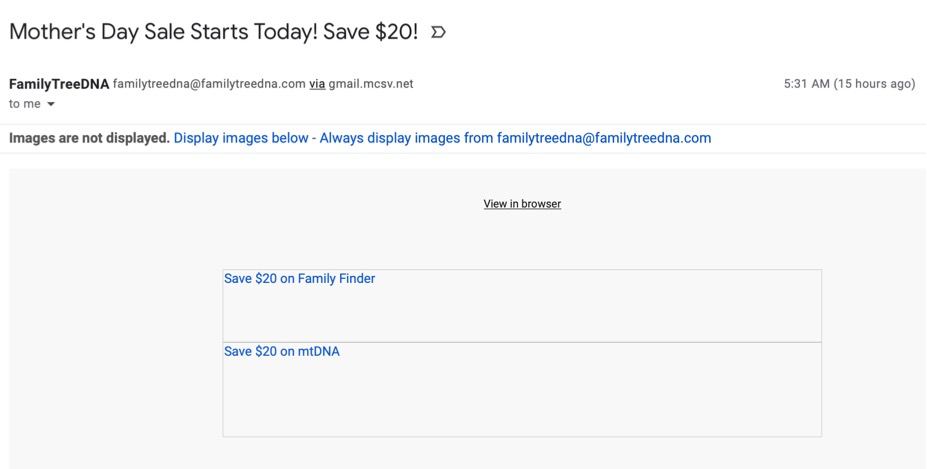Click blank area inside mtDNA image placeholder
Image resolution: width=927 pixels, height=469 pixels.
(x=520, y=400)
